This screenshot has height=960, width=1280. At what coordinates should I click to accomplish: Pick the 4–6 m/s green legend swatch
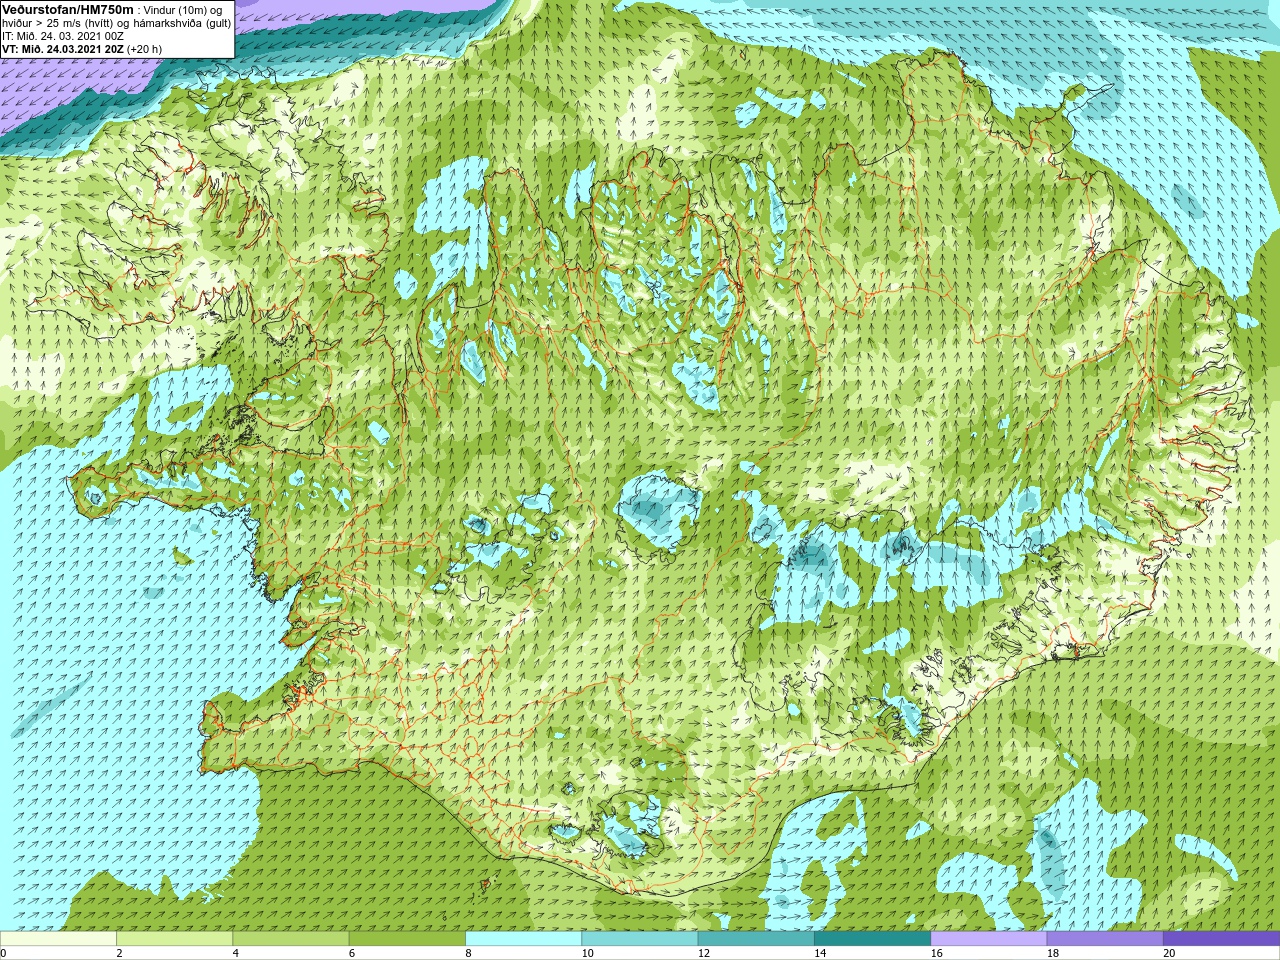(x=290, y=939)
